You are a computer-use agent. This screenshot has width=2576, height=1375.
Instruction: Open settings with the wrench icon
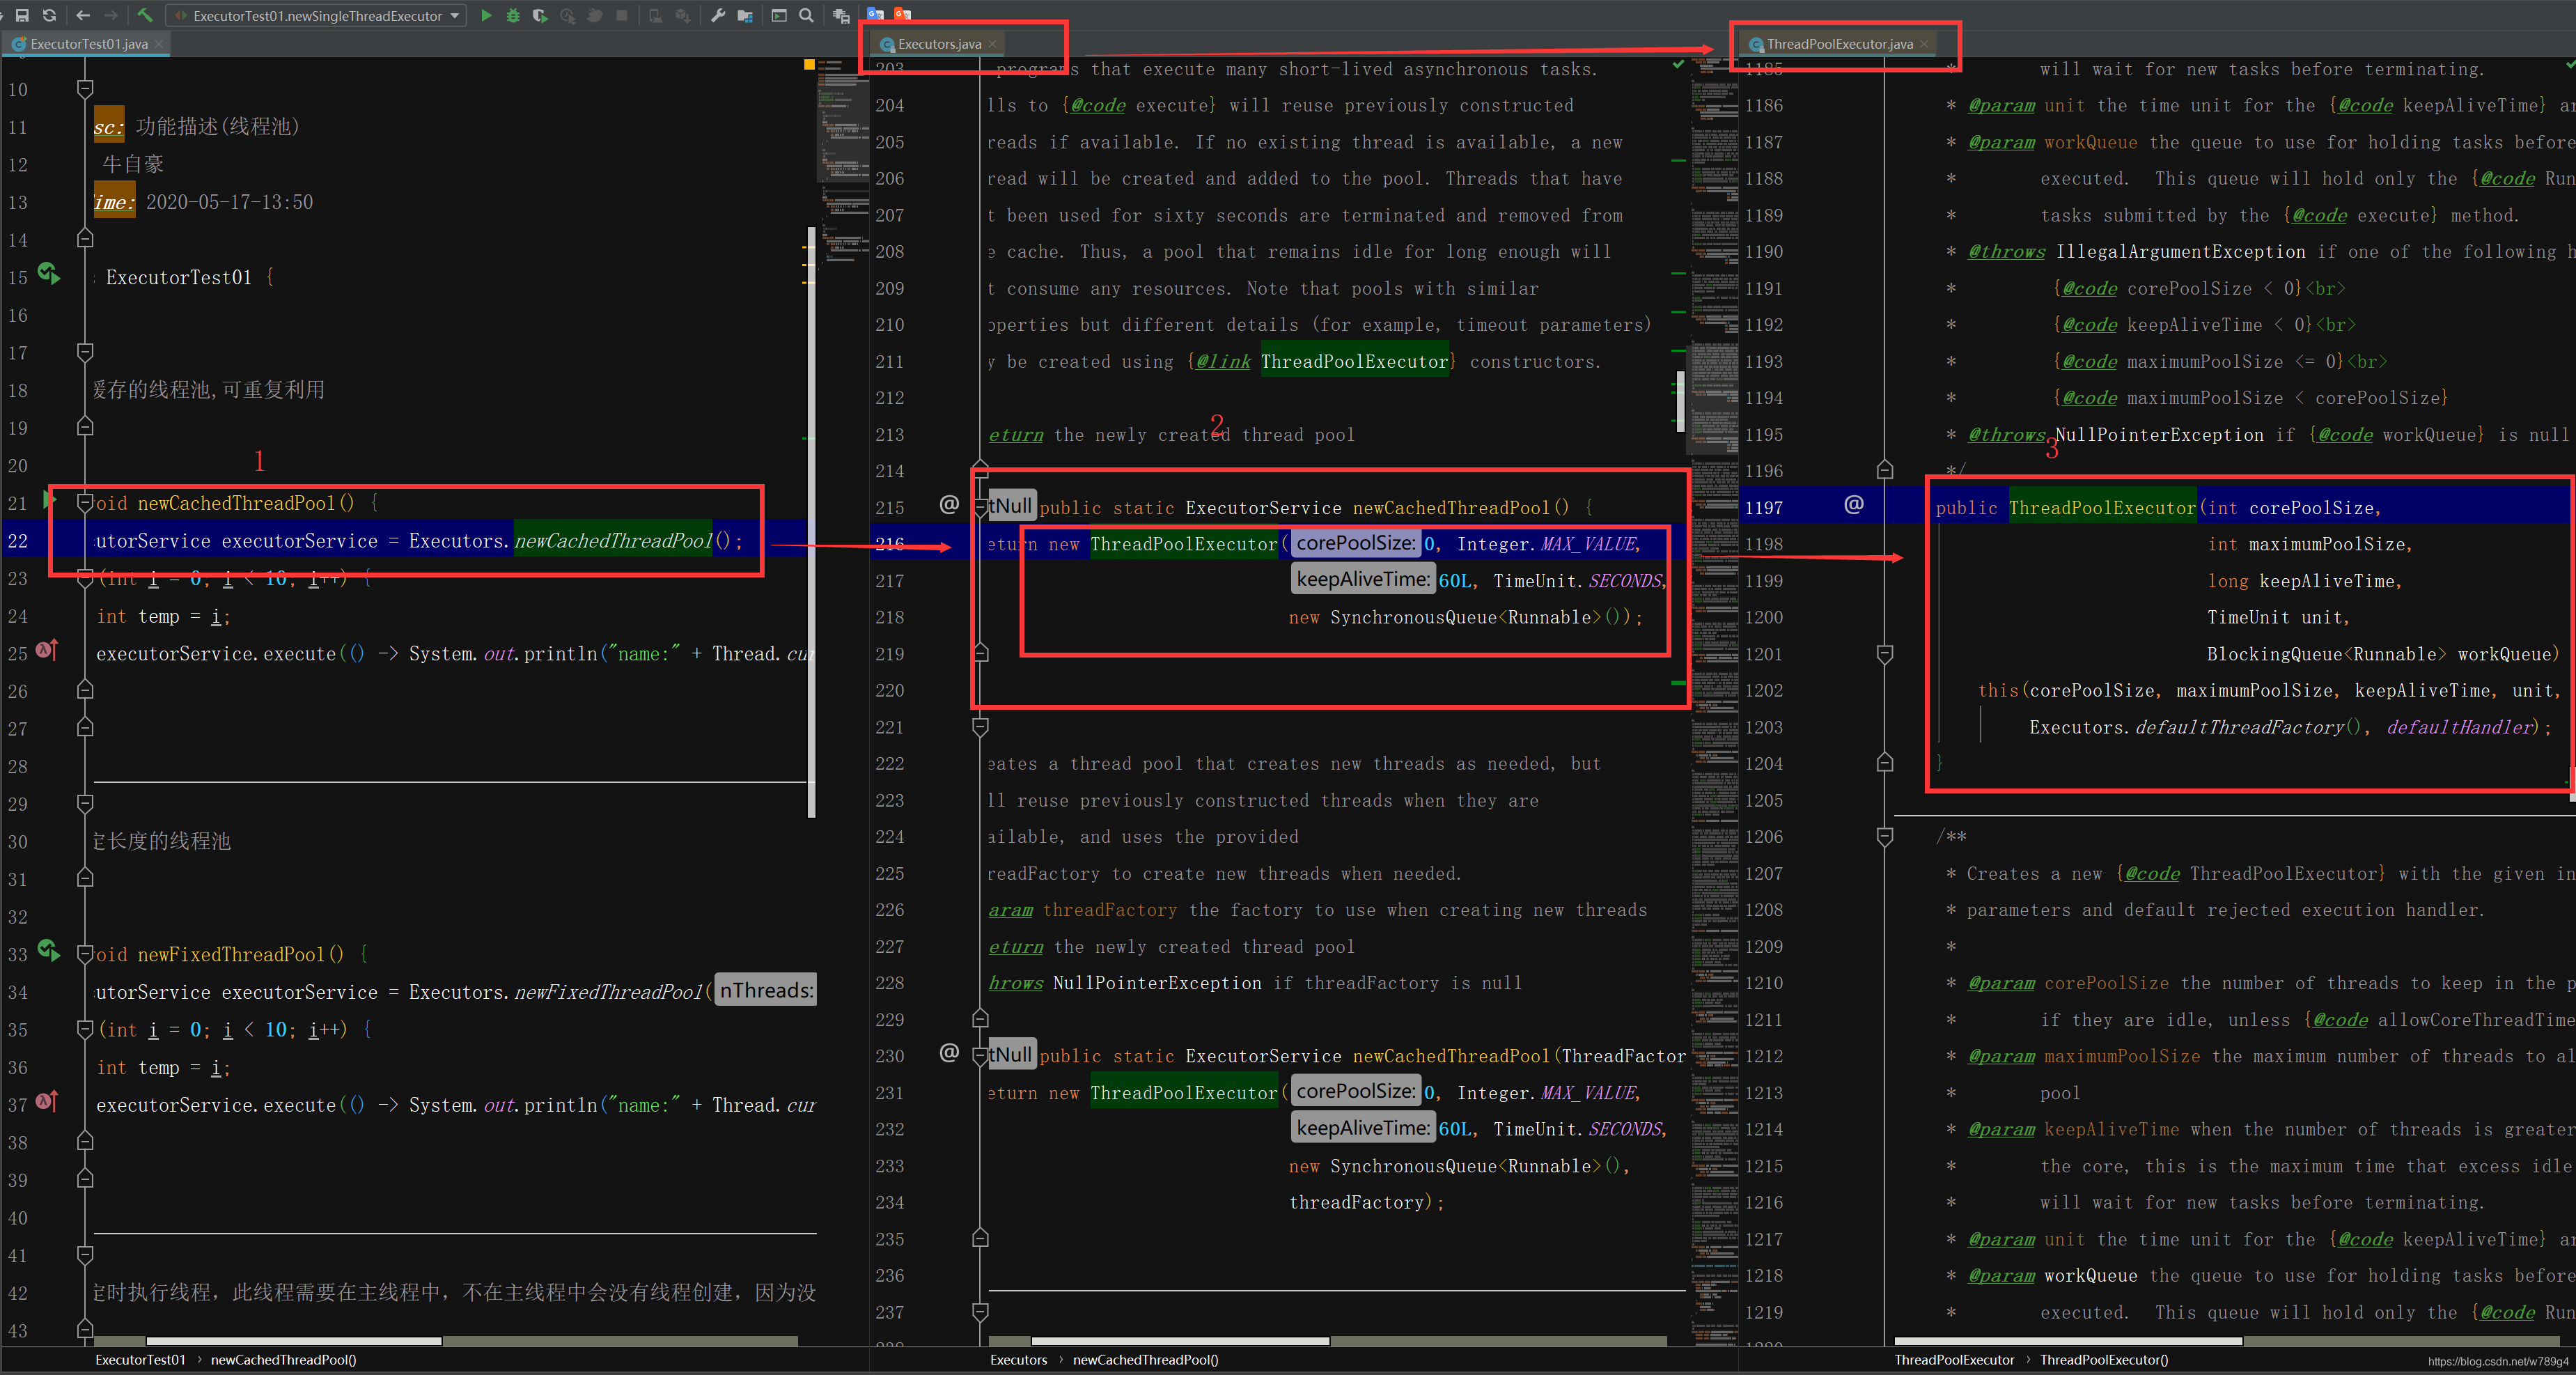(x=718, y=15)
